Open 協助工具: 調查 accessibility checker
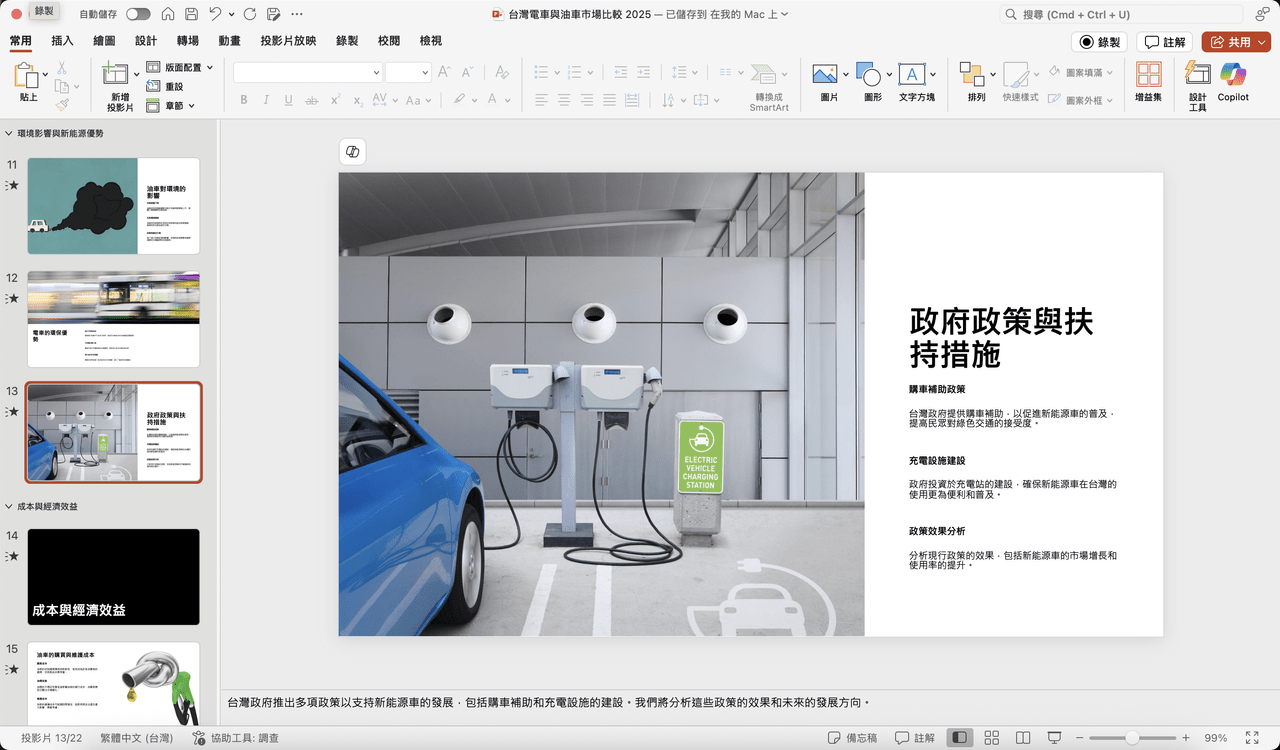 click(x=235, y=738)
